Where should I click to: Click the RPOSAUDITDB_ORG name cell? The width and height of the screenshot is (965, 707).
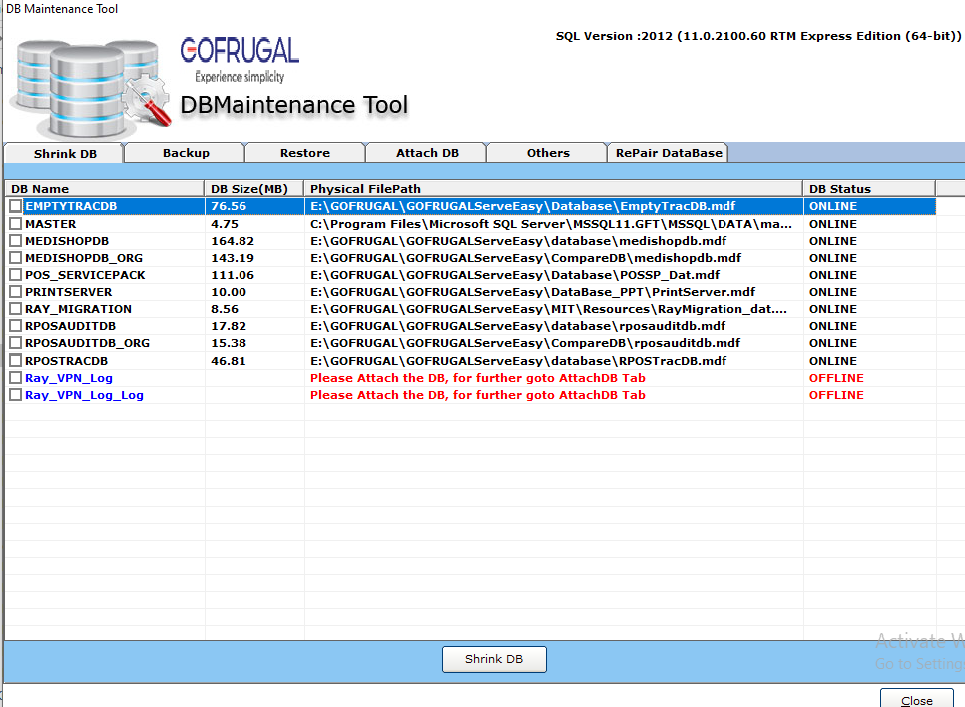87,343
